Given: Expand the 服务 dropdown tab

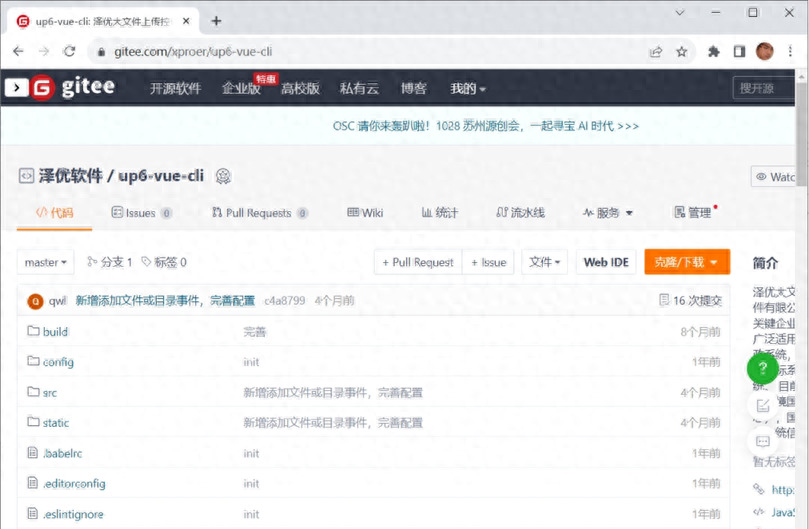Looking at the screenshot, I should point(608,213).
